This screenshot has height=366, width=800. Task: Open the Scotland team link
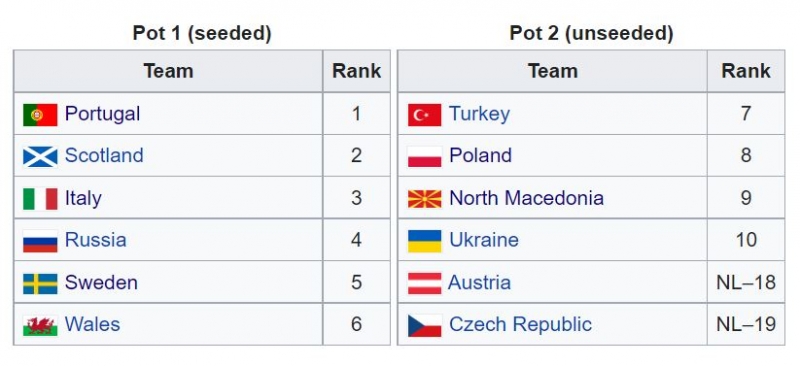104,155
